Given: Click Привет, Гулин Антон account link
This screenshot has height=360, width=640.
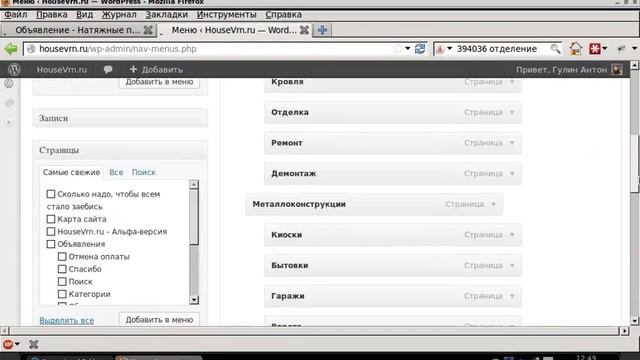Looking at the screenshot, I should coord(561,70).
